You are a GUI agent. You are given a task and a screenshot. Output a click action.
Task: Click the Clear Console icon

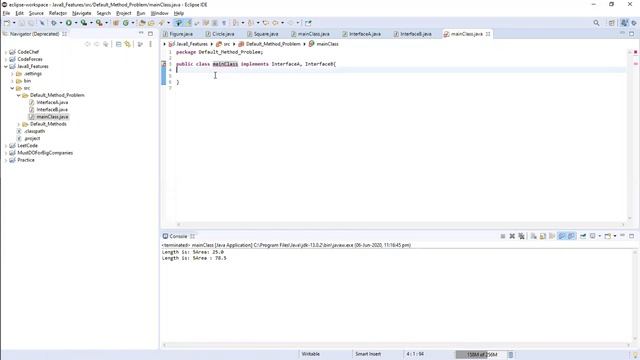[533, 236]
